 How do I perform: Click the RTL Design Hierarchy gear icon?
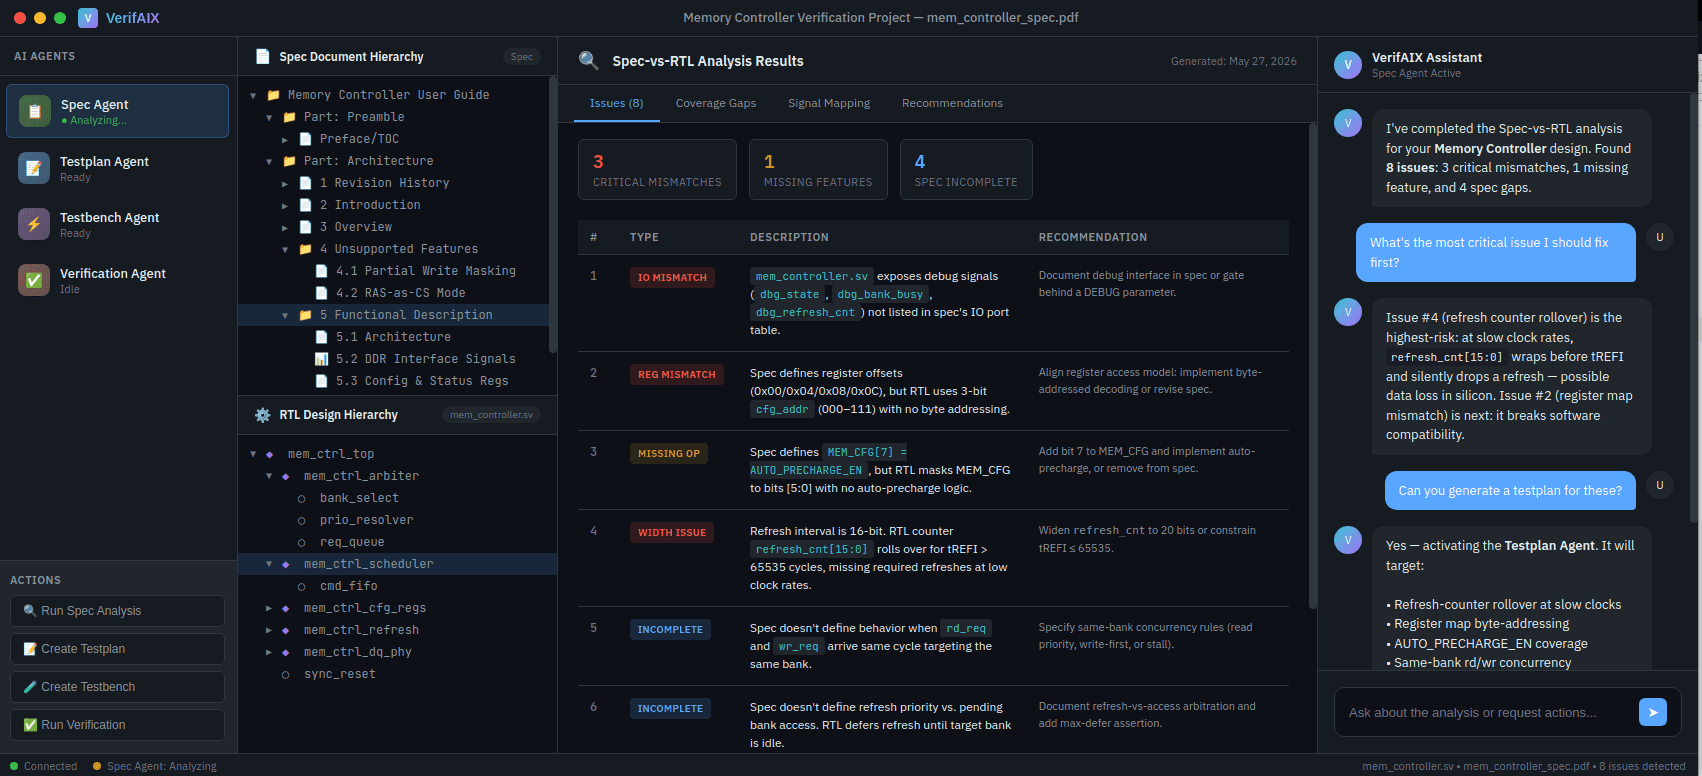263,415
